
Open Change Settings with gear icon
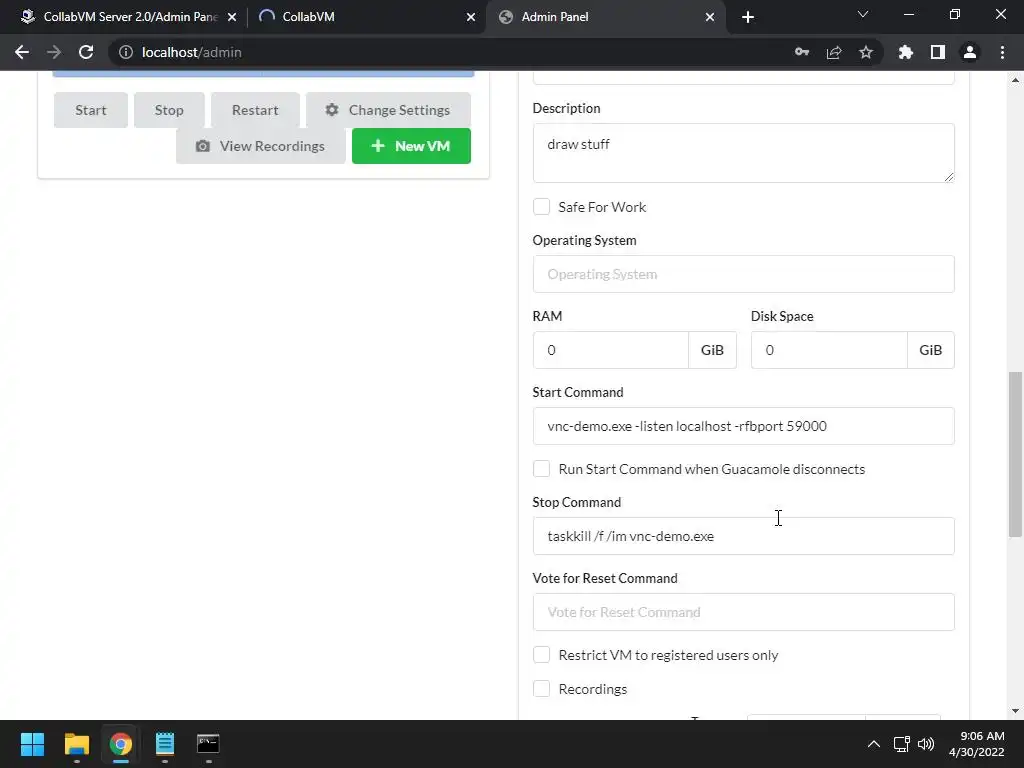[x=388, y=110]
